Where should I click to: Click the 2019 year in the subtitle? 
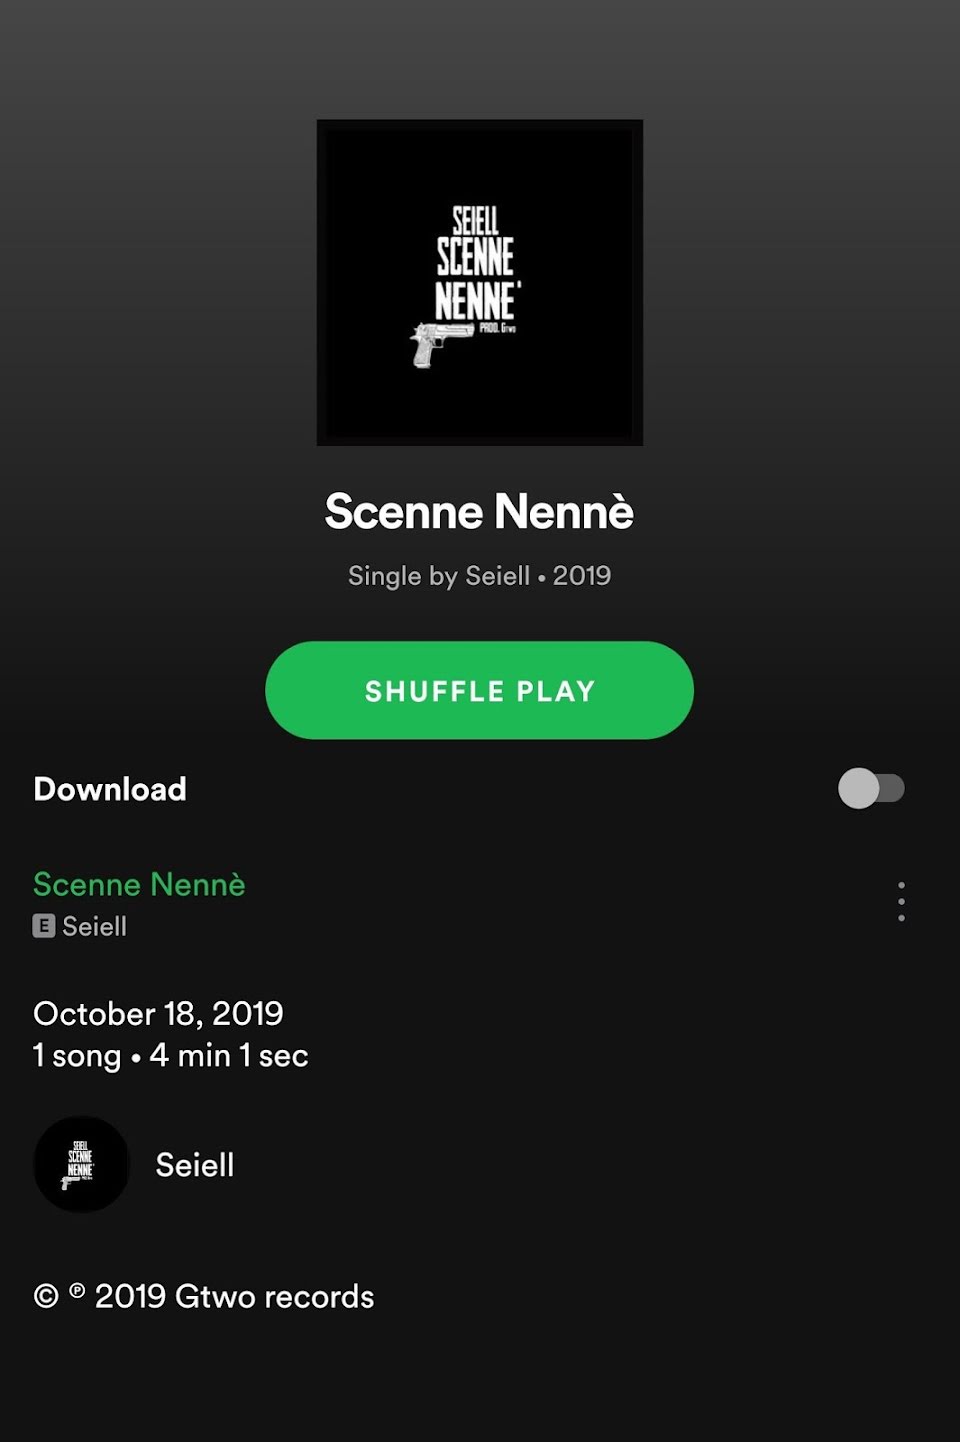tap(582, 576)
